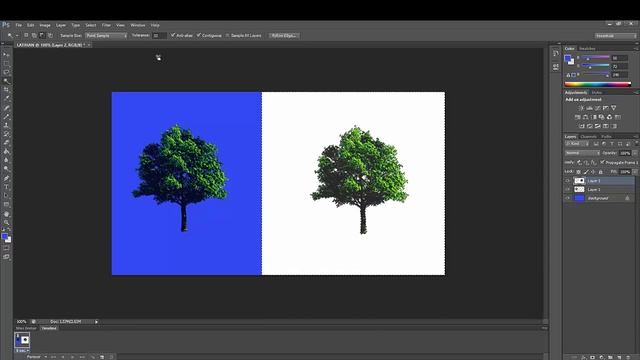The image size is (640, 360).
Task: Toggle Propagate Frame 1 checkbox
Action: point(602,162)
